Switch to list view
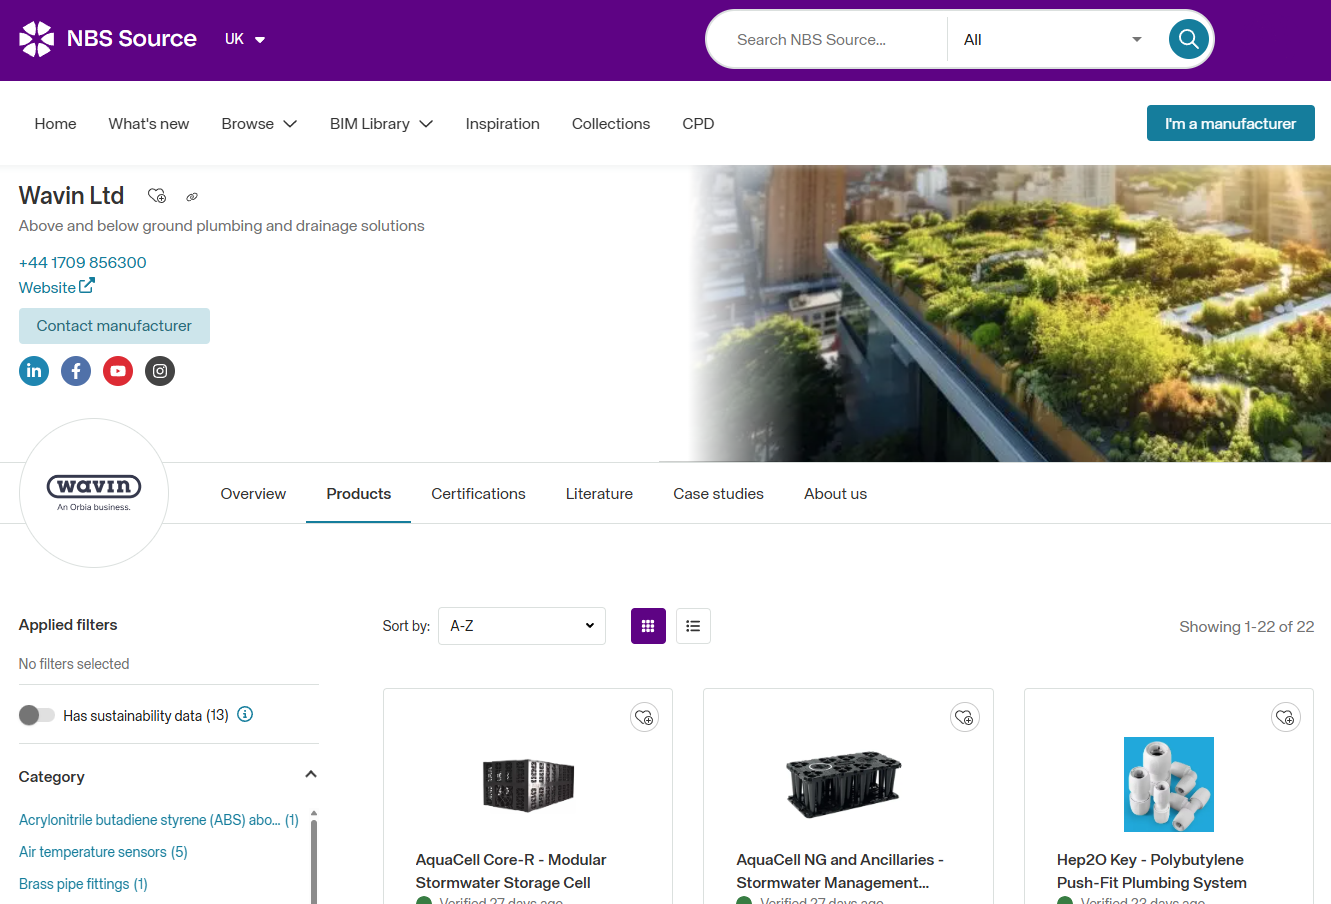The image size is (1331, 904). pyautogui.click(x=693, y=626)
